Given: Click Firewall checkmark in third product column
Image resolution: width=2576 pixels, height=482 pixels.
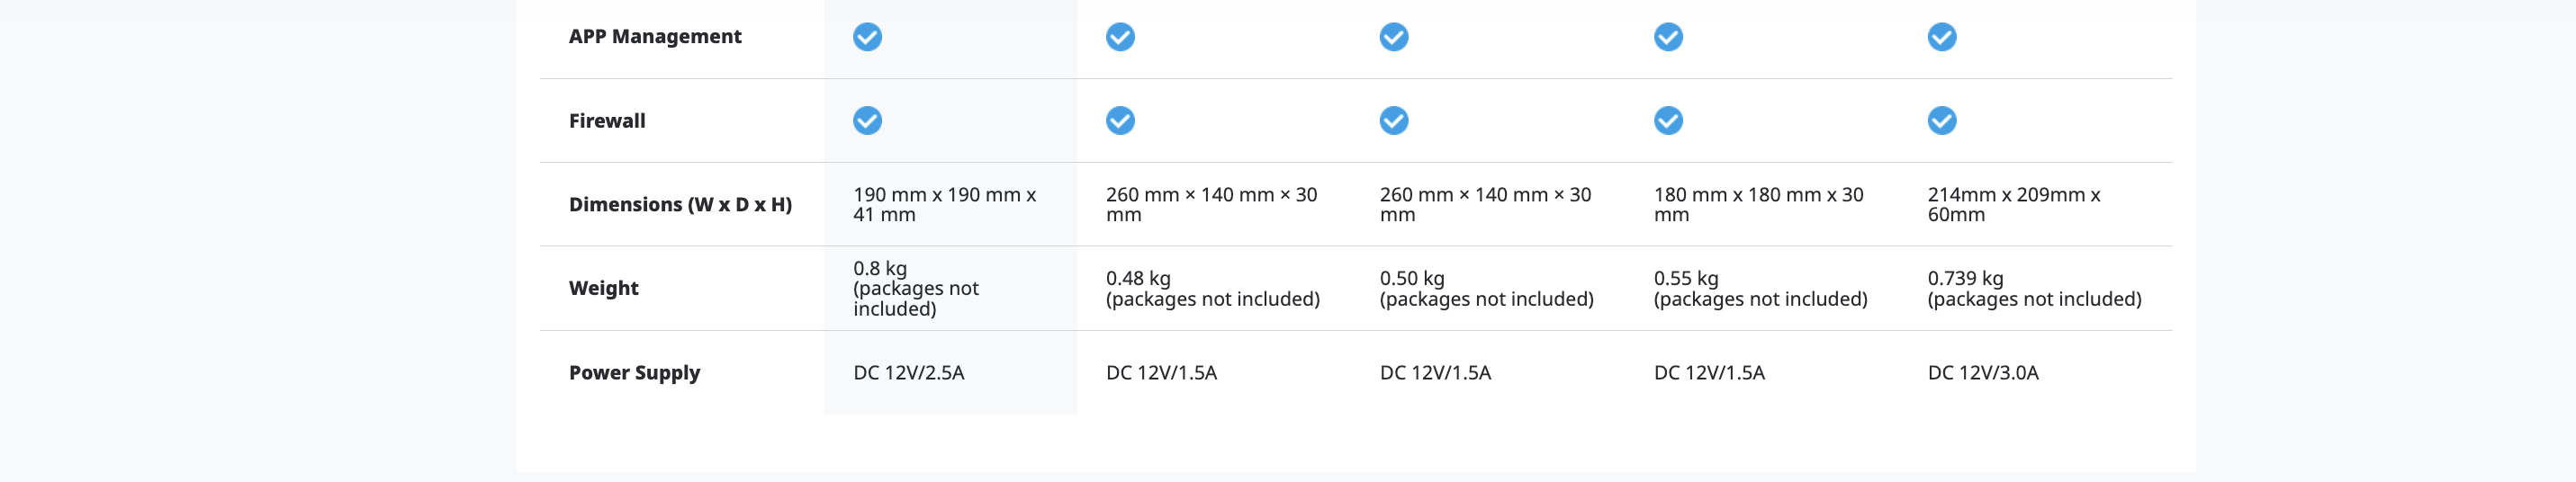Looking at the screenshot, I should point(1394,121).
